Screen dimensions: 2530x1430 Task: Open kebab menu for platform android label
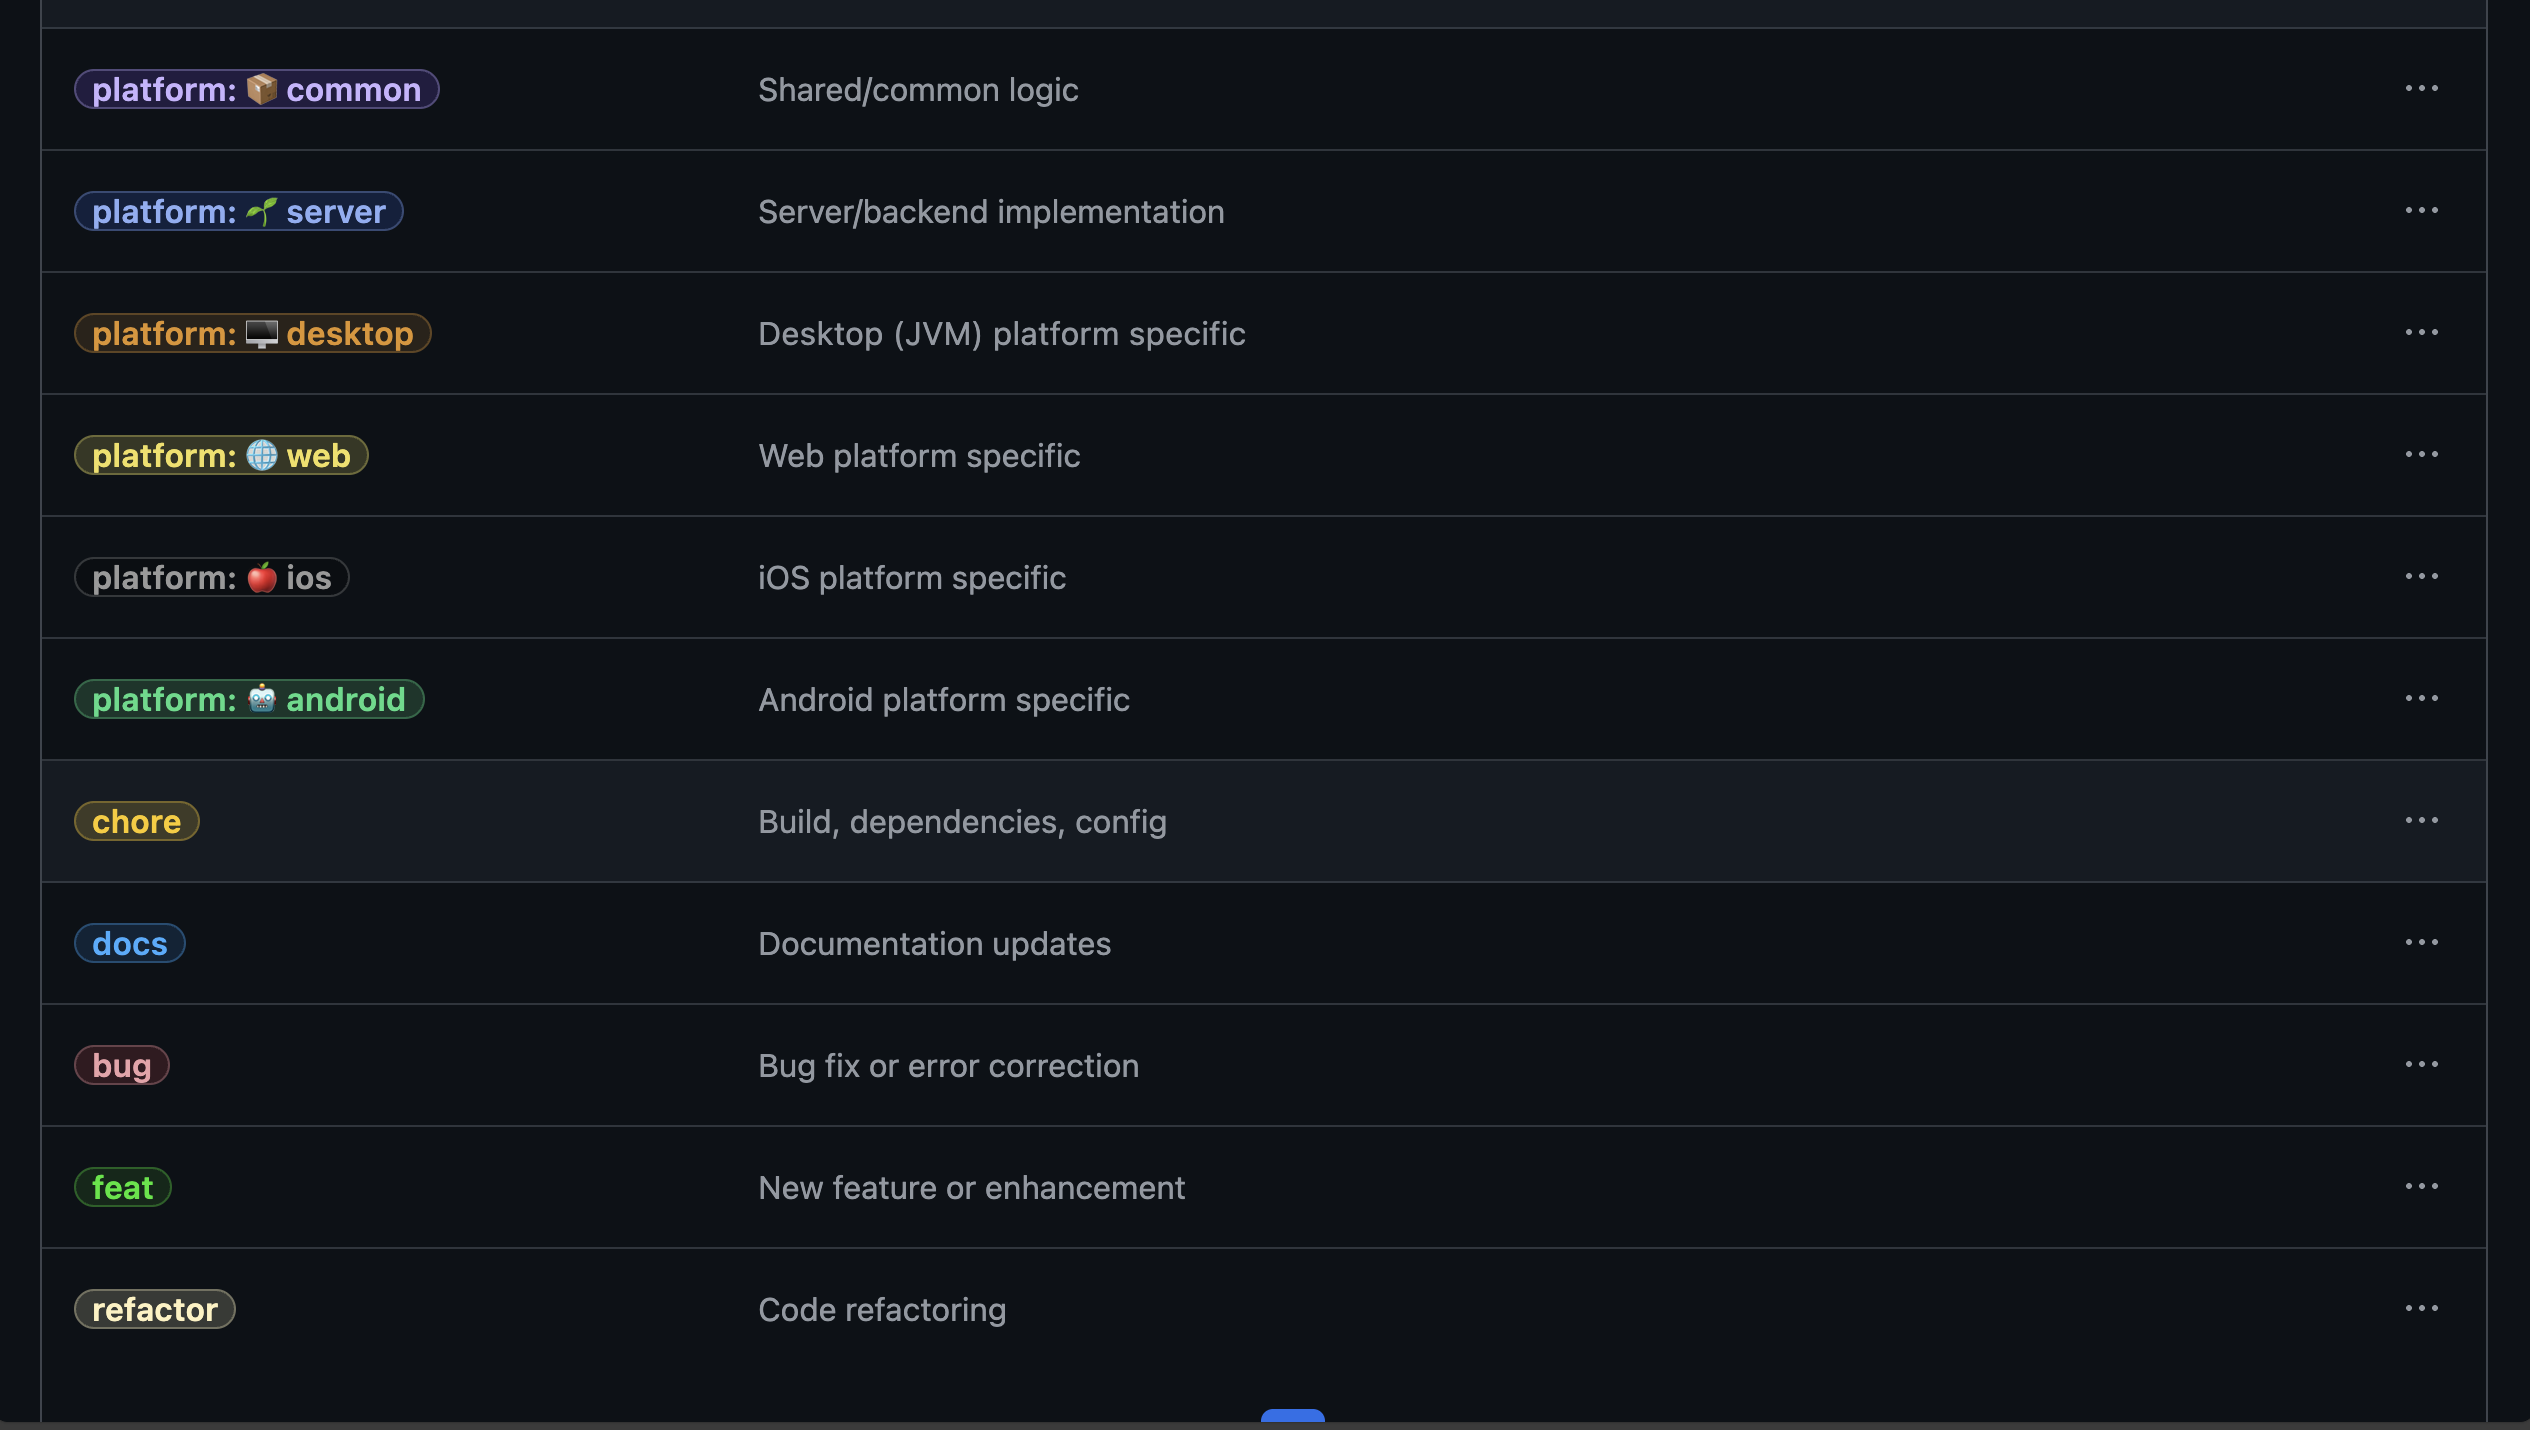2421,699
